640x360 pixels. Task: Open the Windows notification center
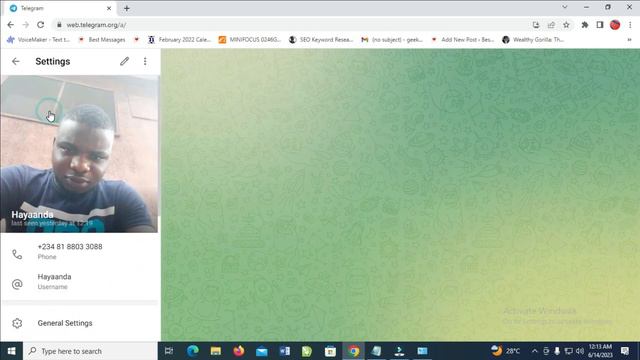[625, 351]
